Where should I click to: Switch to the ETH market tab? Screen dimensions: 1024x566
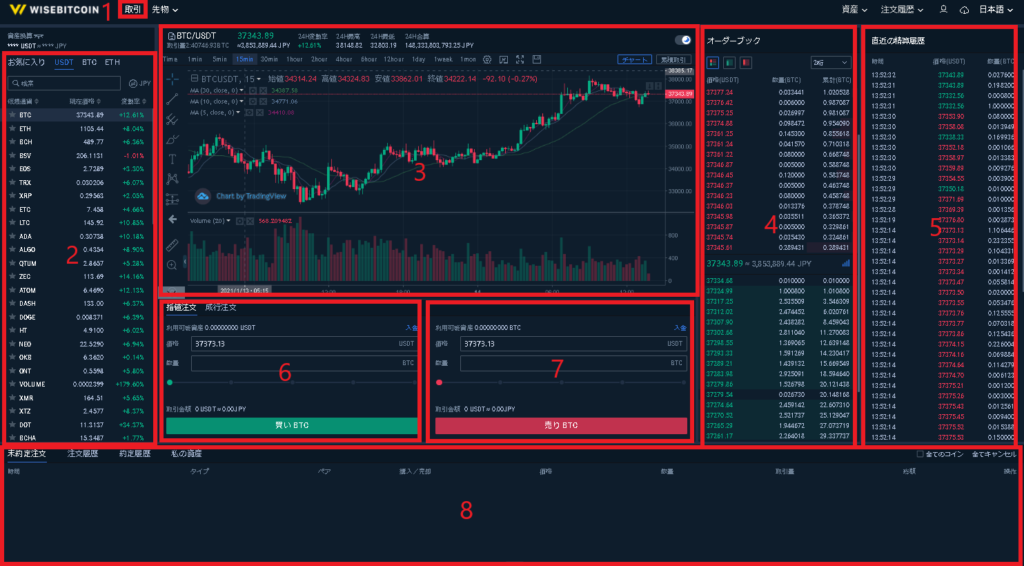click(112, 62)
